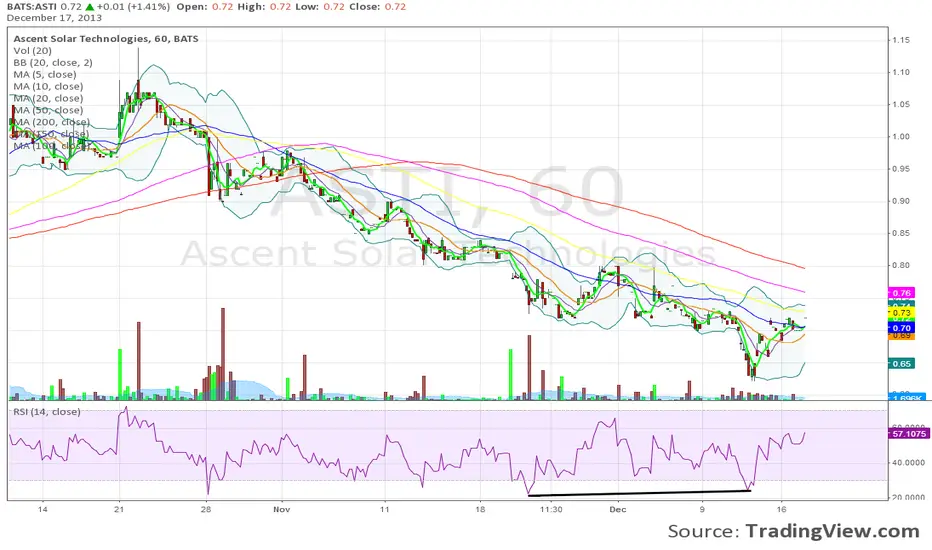Click the 9 date label on time axis
The image size is (932, 550).
tap(702, 509)
